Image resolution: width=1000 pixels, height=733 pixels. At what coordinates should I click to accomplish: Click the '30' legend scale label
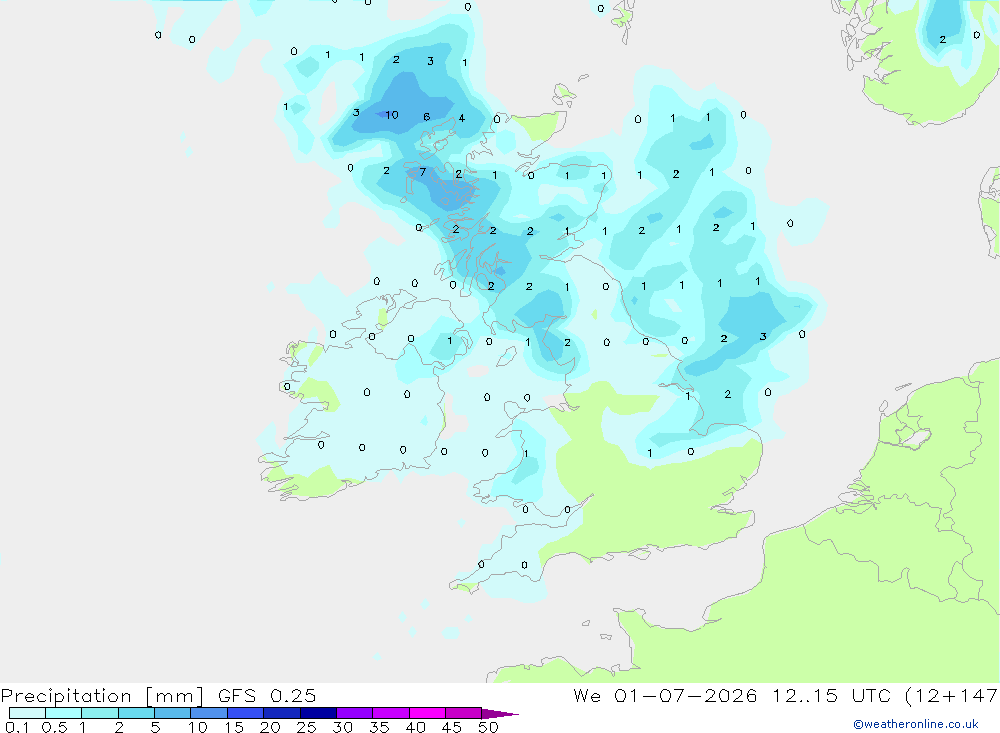[342, 727]
